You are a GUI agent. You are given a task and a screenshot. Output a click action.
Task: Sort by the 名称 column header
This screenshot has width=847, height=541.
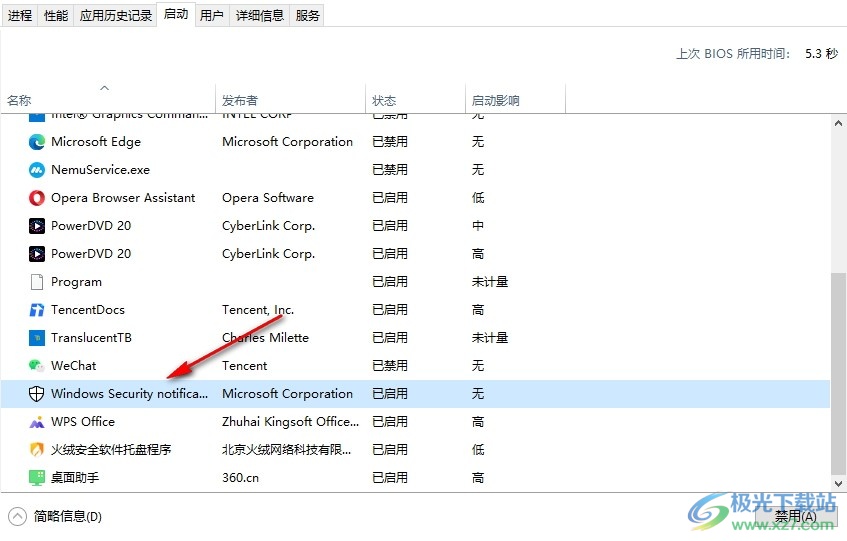(108, 99)
